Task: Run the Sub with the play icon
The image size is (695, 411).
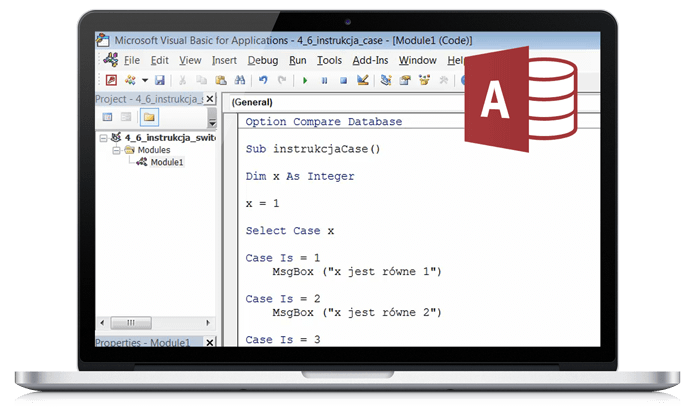Action: pyautogui.click(x=303, y=80)
